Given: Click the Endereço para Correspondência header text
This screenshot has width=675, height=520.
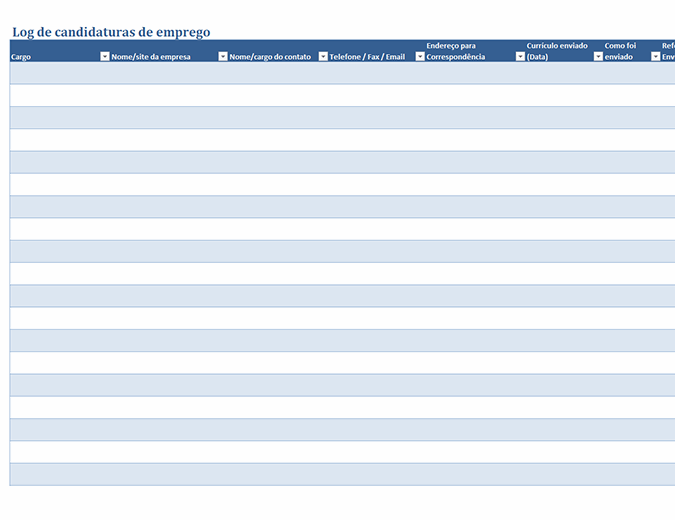Looking at the screenshot, I should tap(455, 52).
